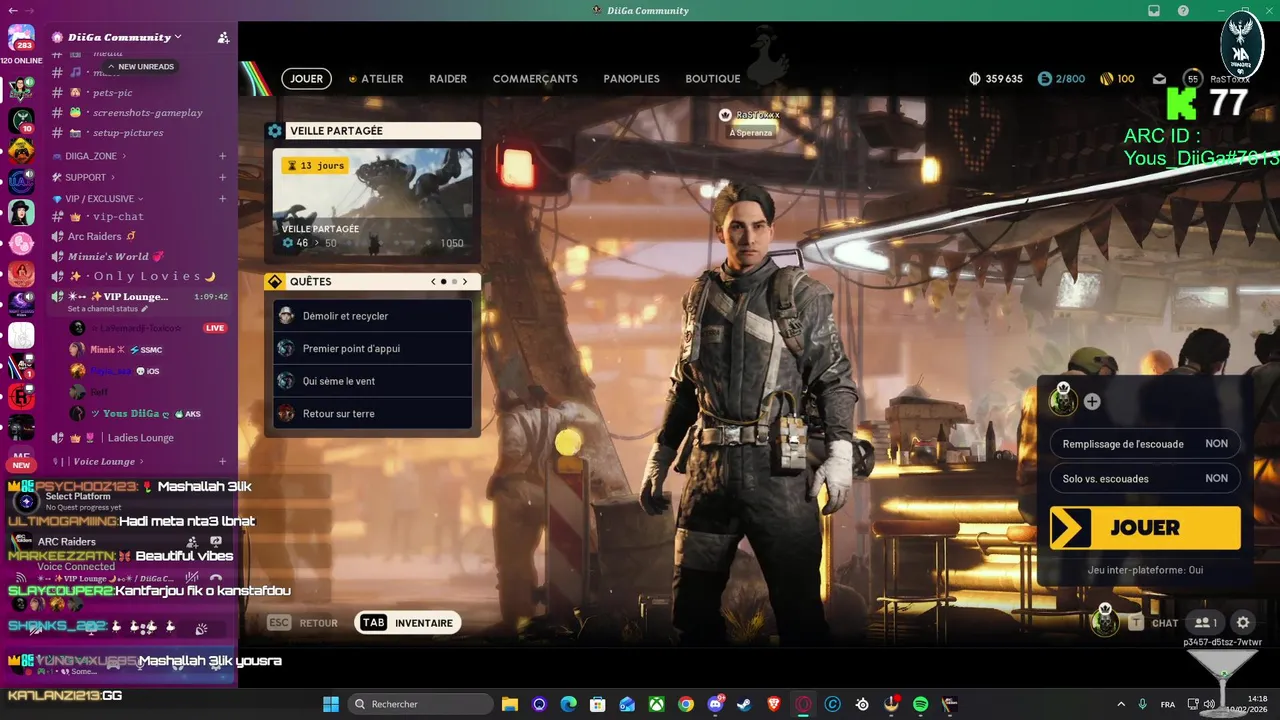
Task: Open Steam from the taskbar
Action: point(744,704)
